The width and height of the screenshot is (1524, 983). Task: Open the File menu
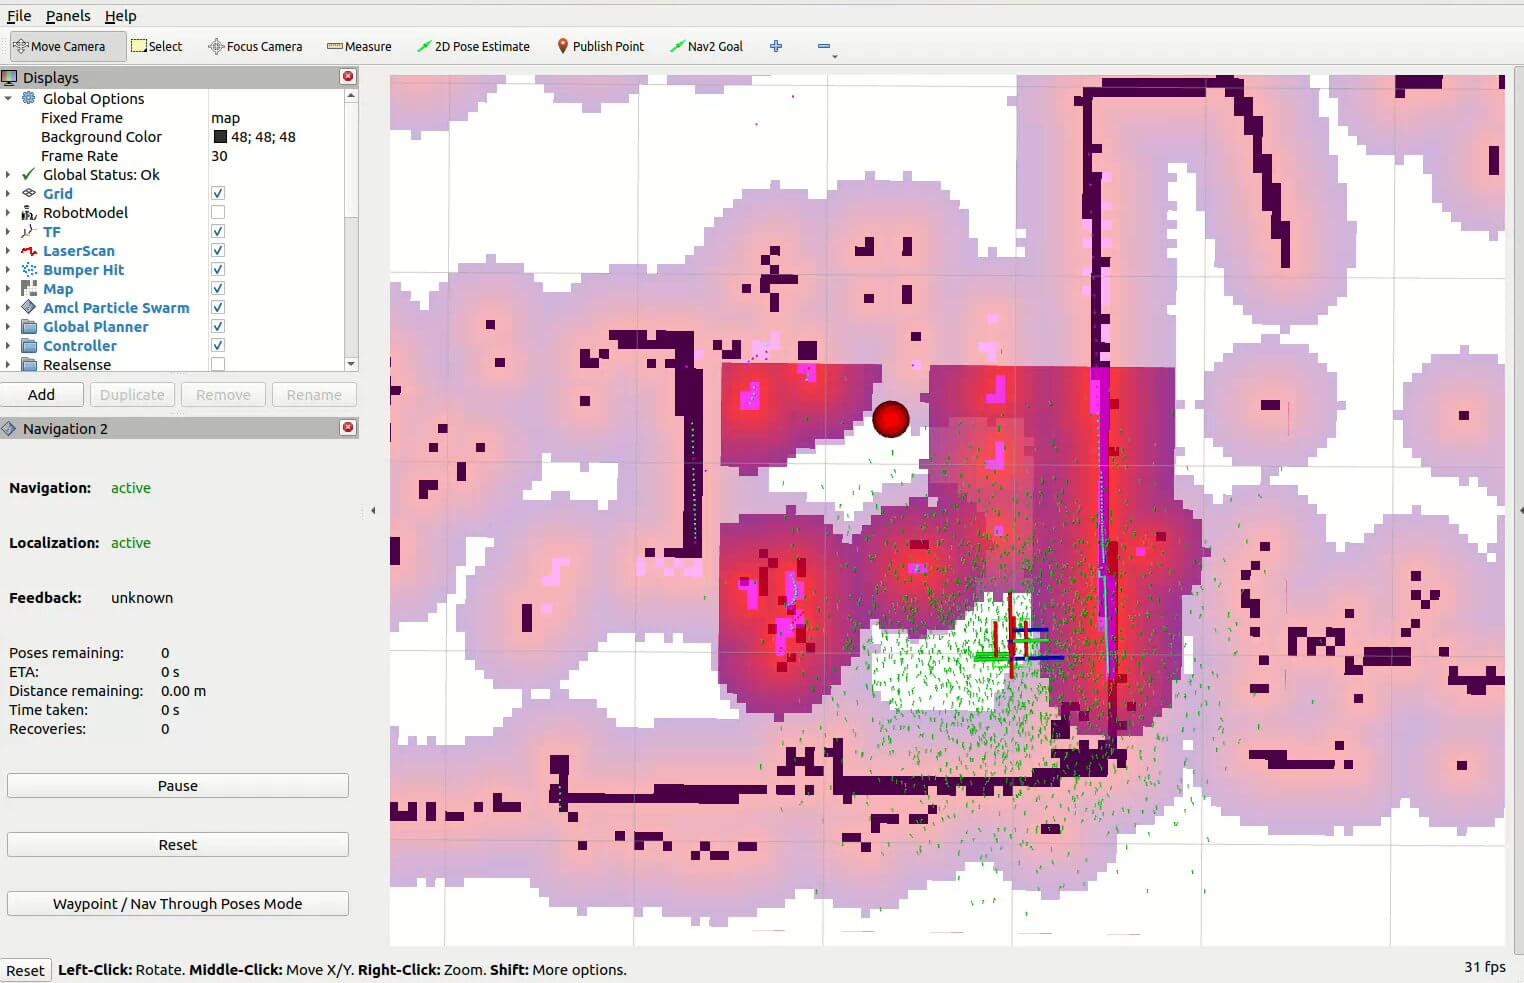coord(19,16)
